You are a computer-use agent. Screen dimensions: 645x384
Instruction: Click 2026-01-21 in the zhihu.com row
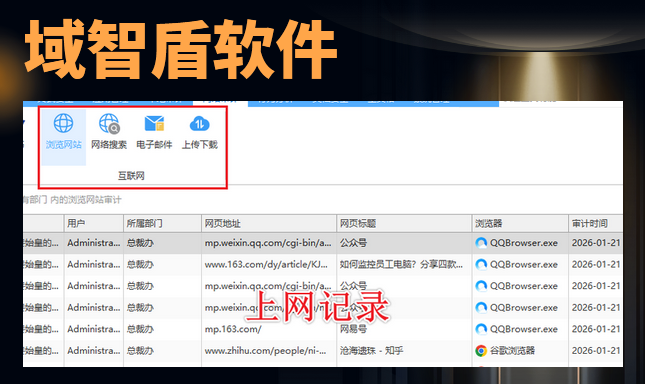[596, 351]
